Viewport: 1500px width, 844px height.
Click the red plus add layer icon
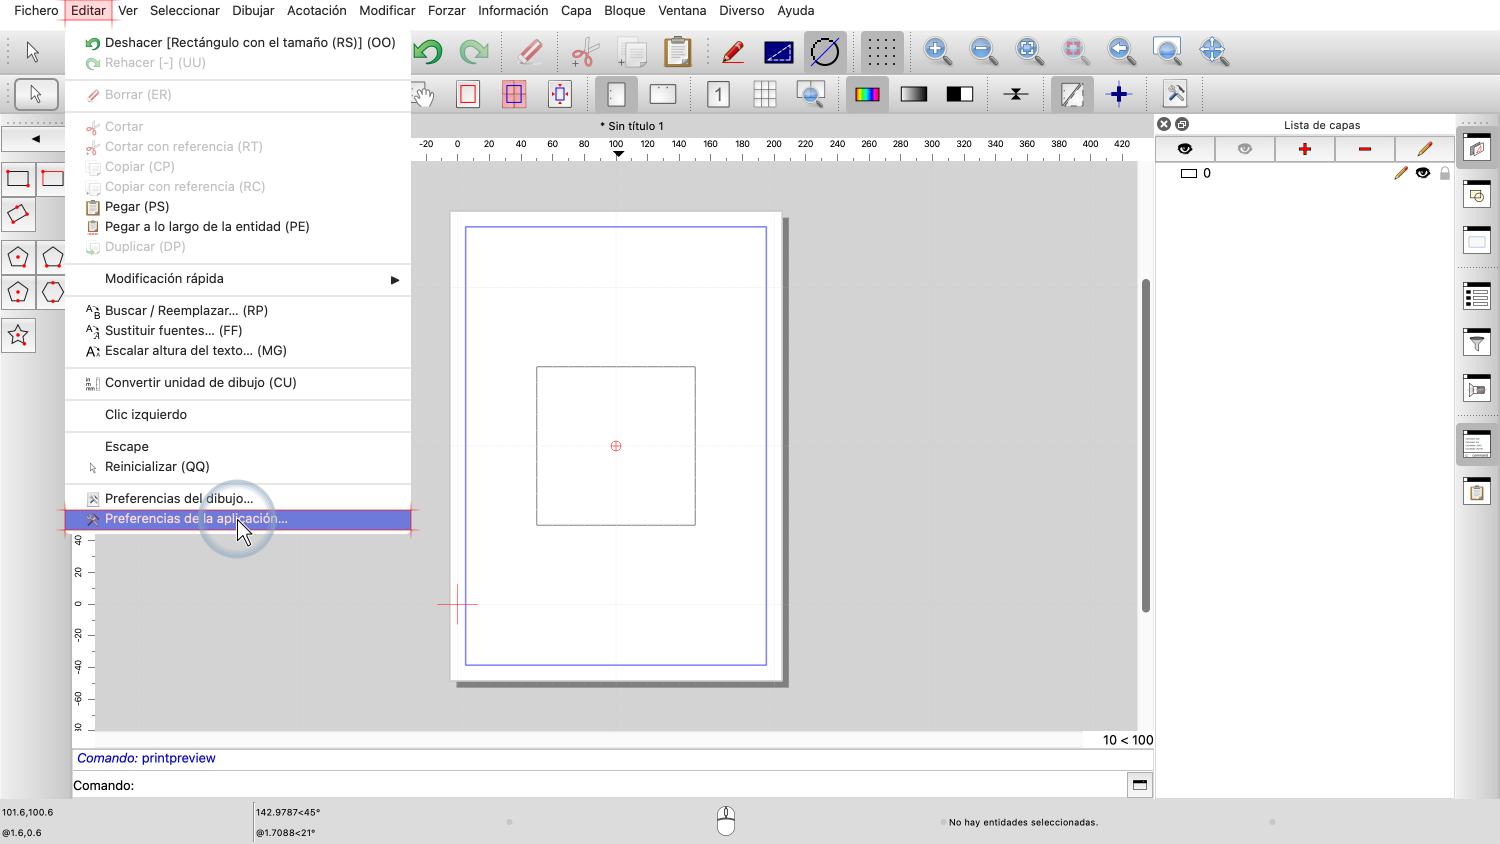(1304, 149)
